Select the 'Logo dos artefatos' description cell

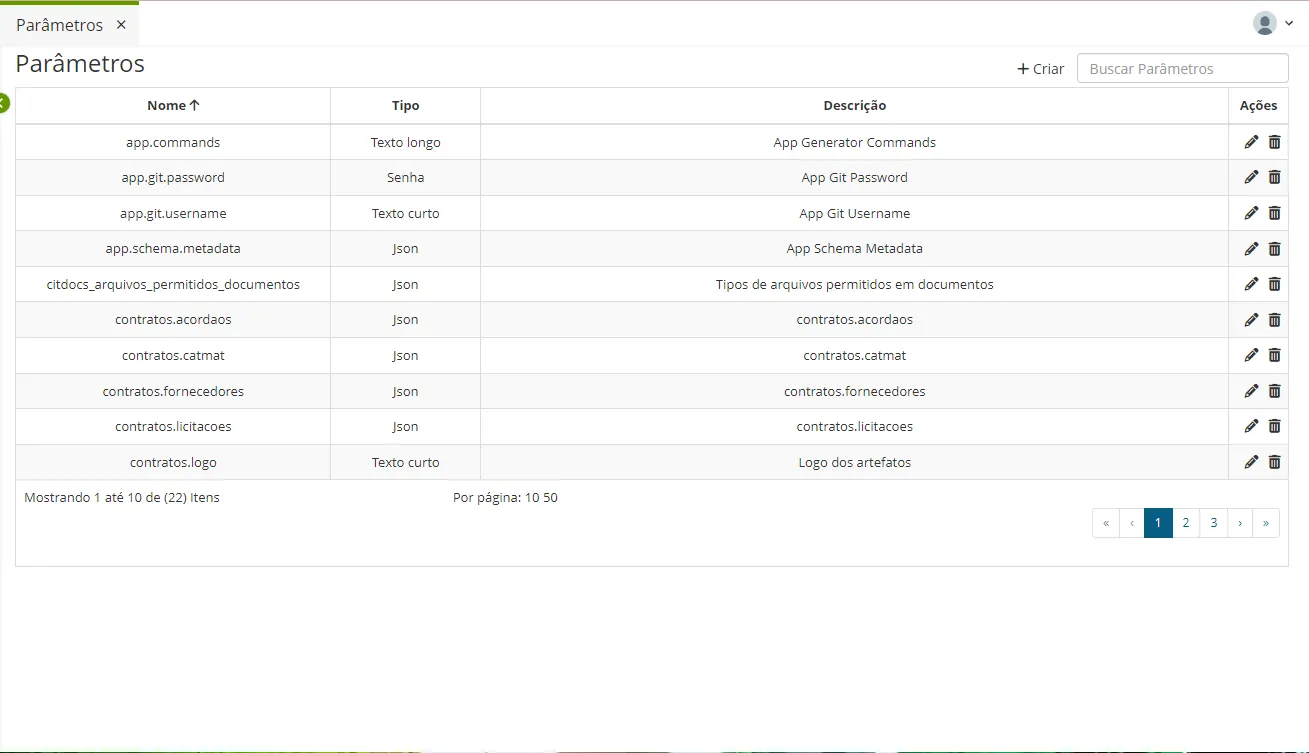[x=854, y=462]
